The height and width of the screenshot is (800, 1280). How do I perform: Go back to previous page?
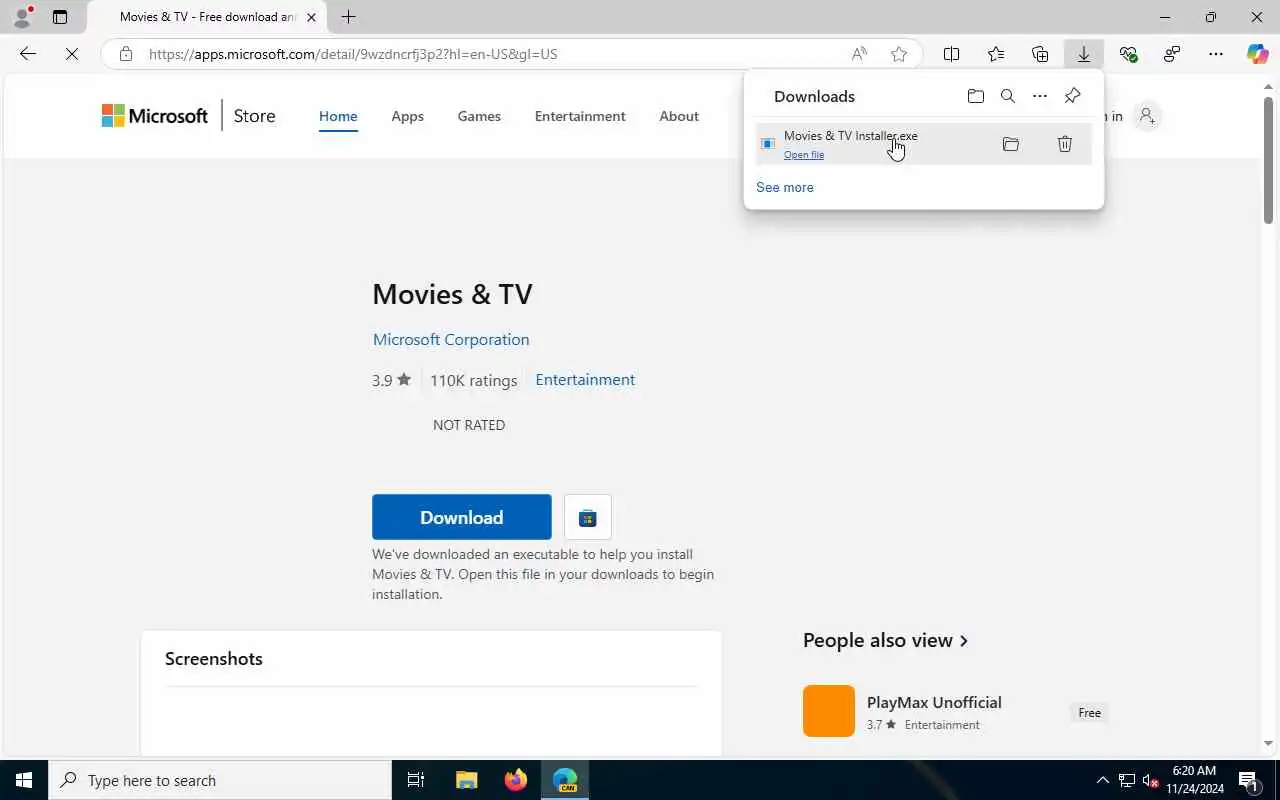click(28, 54)
